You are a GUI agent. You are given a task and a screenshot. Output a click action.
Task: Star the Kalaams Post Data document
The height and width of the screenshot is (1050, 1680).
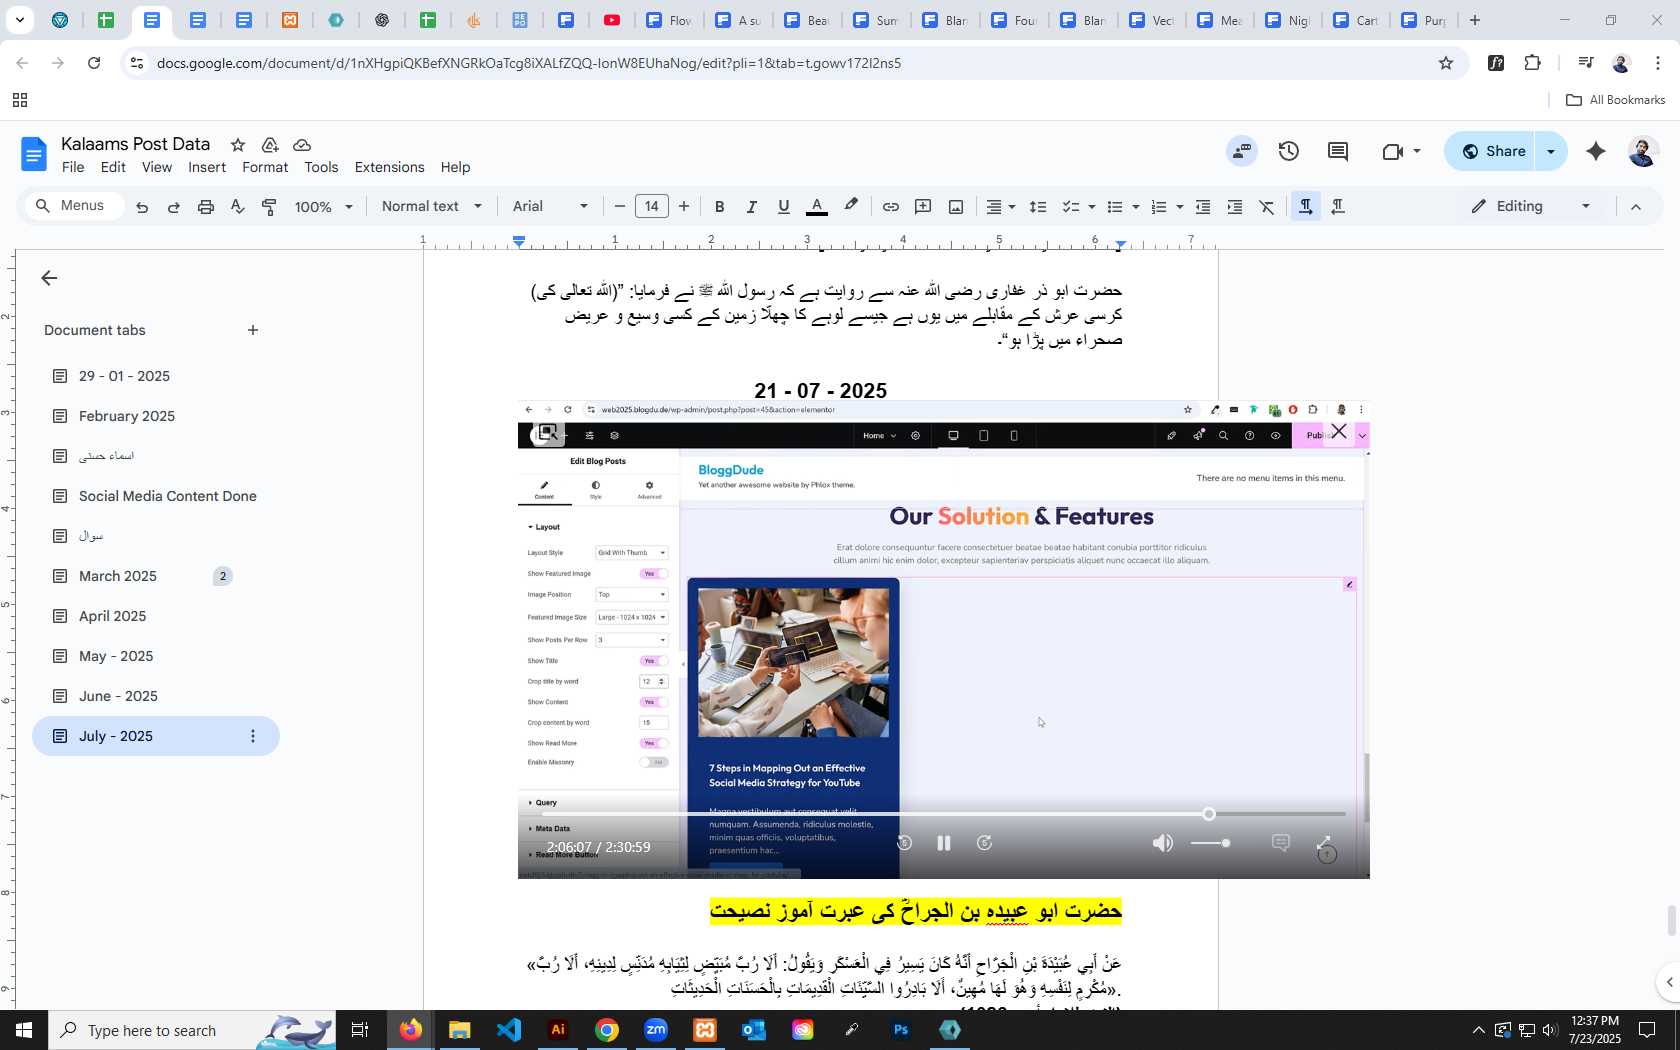coord(238,145)
